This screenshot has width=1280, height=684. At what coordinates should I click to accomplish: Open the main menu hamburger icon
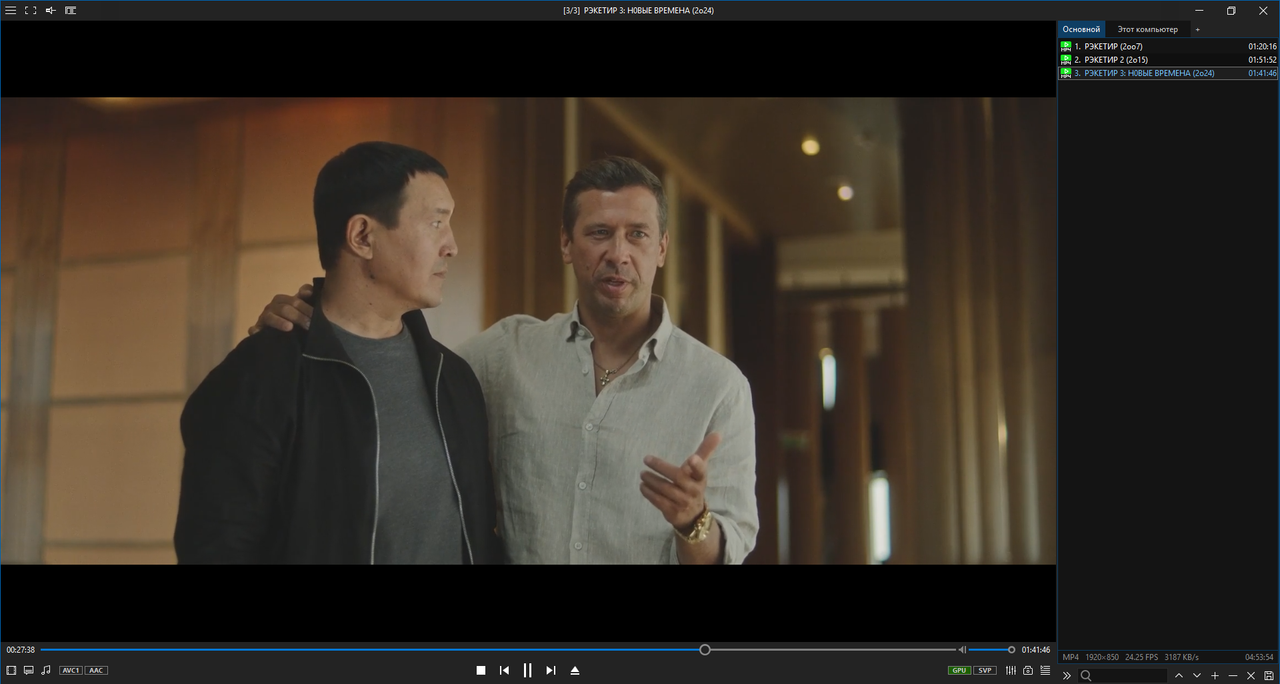tap(10, 10)
